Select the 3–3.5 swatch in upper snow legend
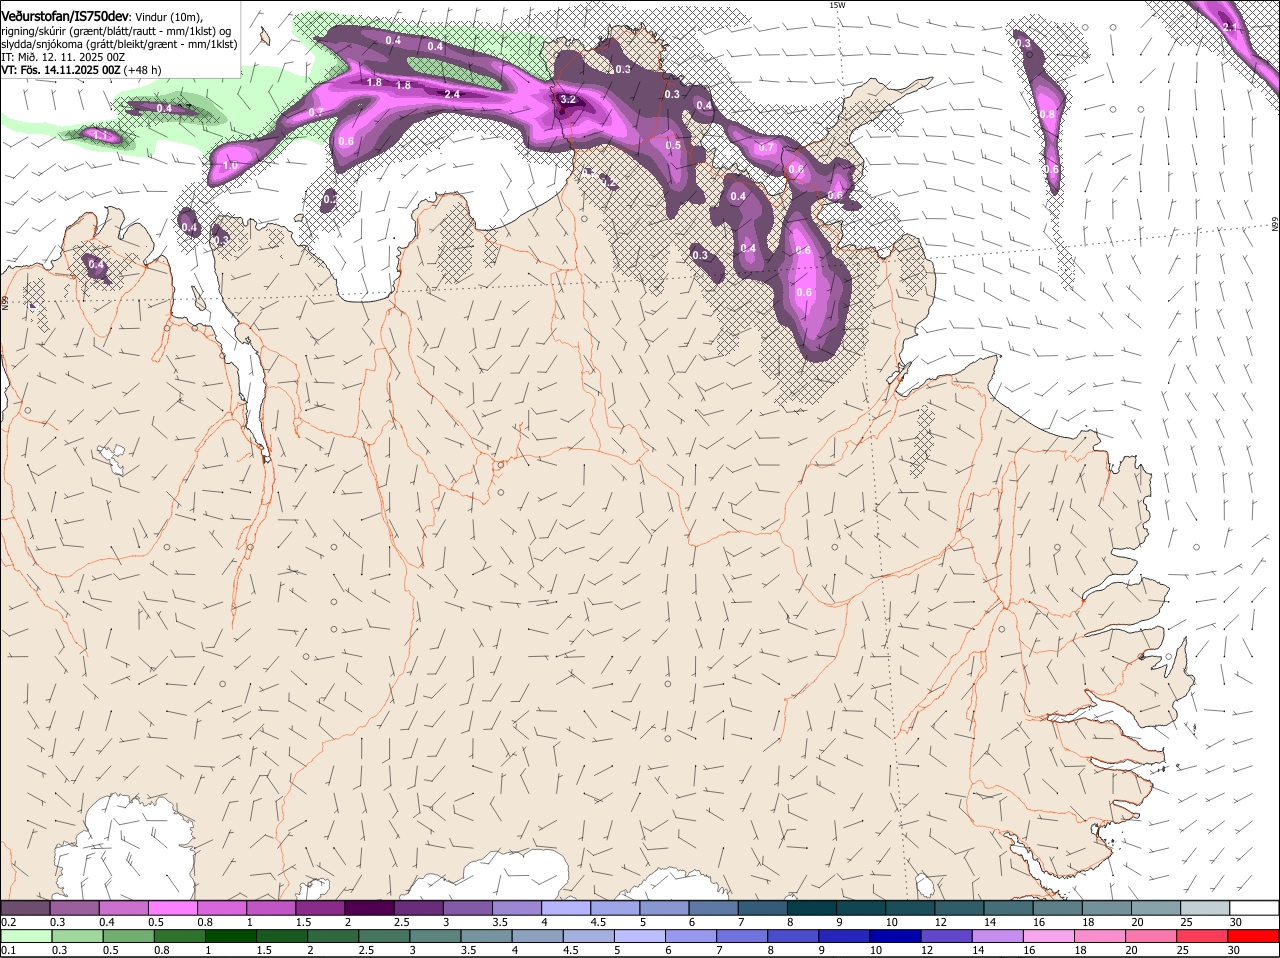1280x958 pixels. 467,907
